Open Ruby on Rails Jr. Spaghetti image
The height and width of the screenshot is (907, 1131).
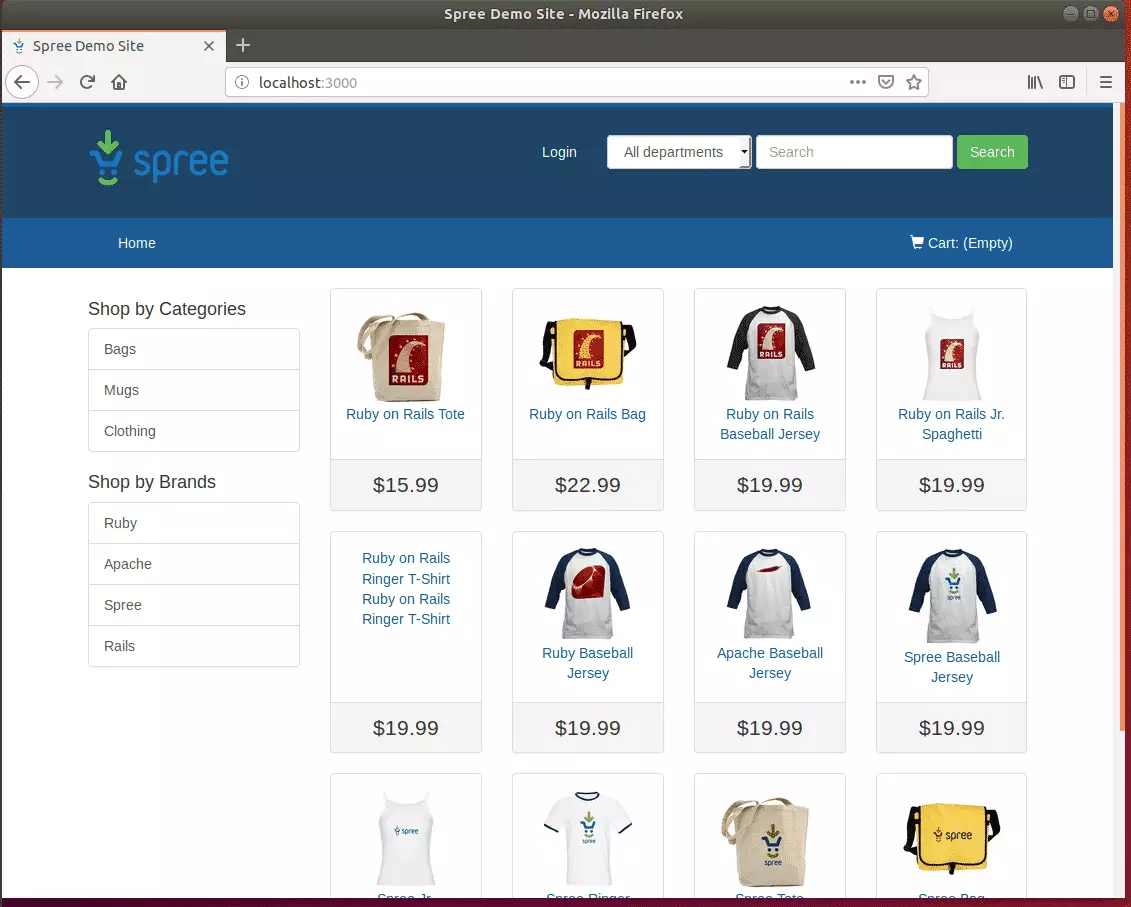(x=951, y=354)
